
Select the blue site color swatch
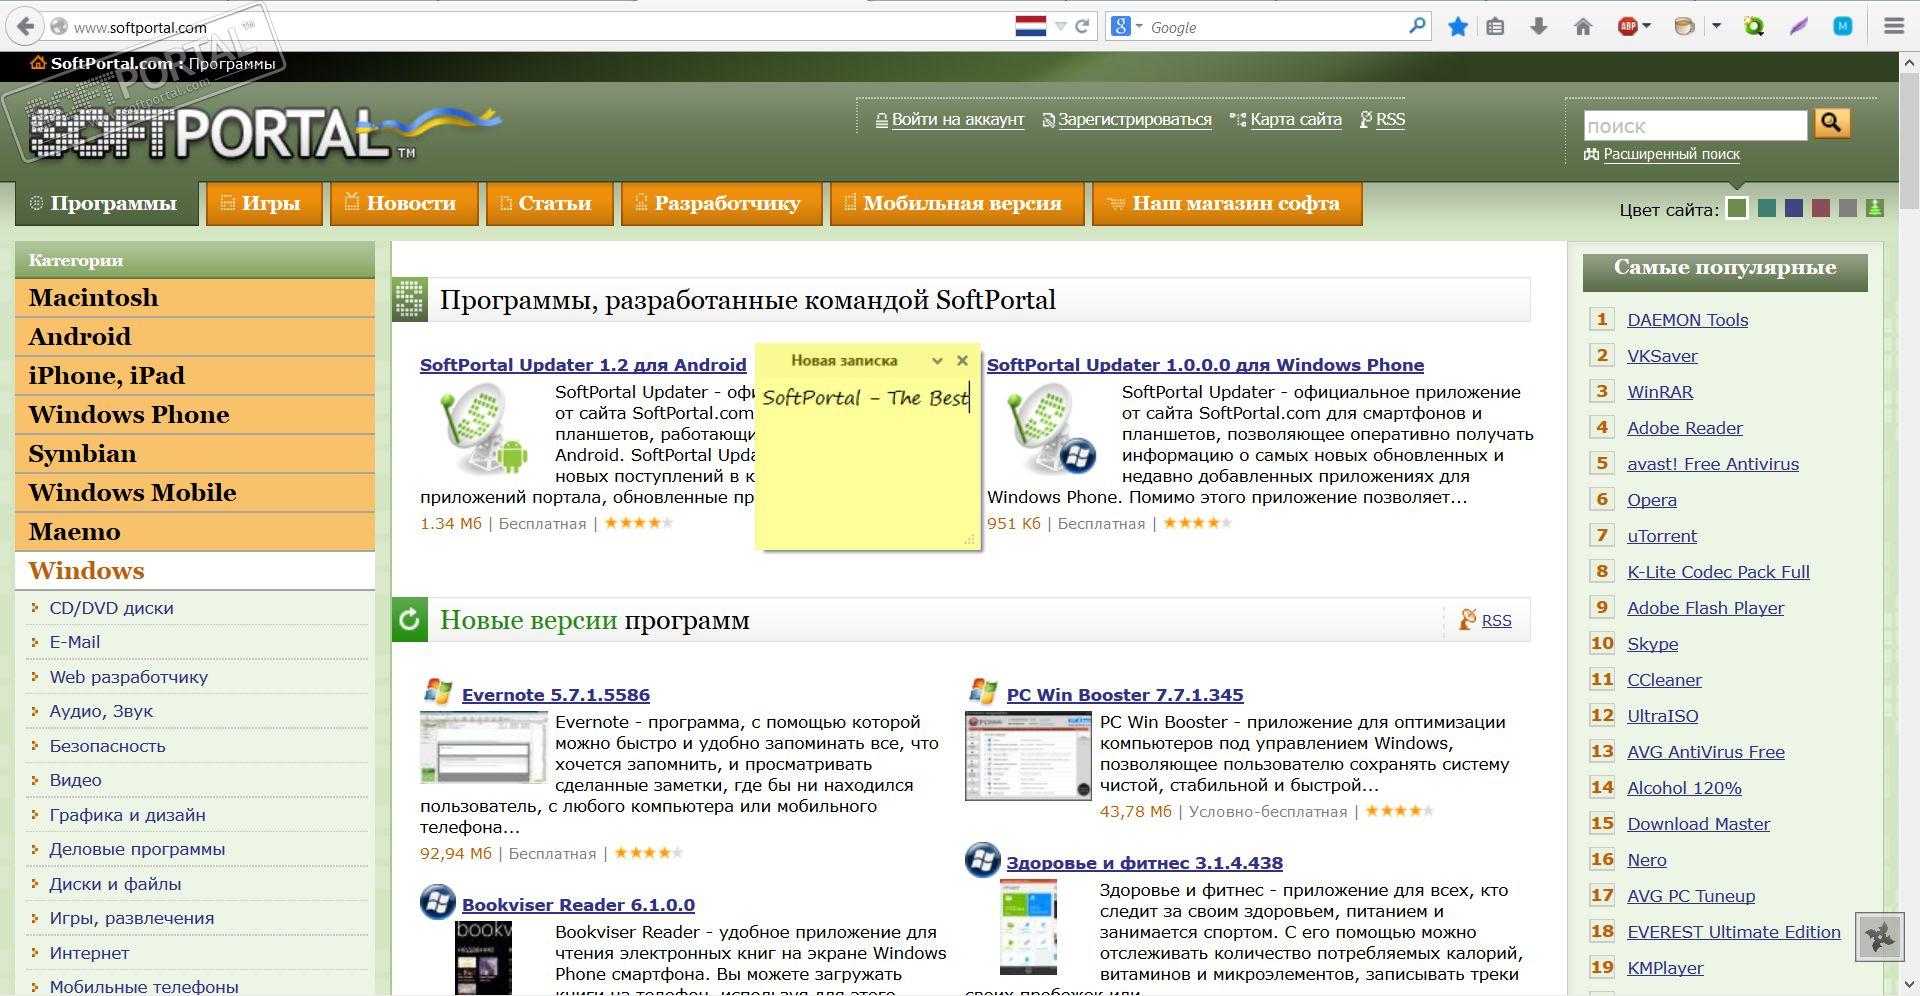(x=1794, y=208)
